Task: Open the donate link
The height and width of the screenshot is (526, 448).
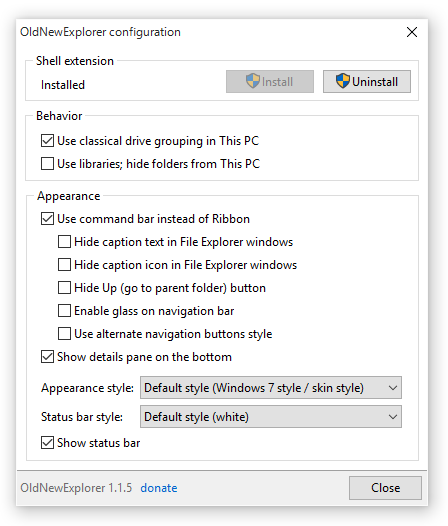Action: 159,488
